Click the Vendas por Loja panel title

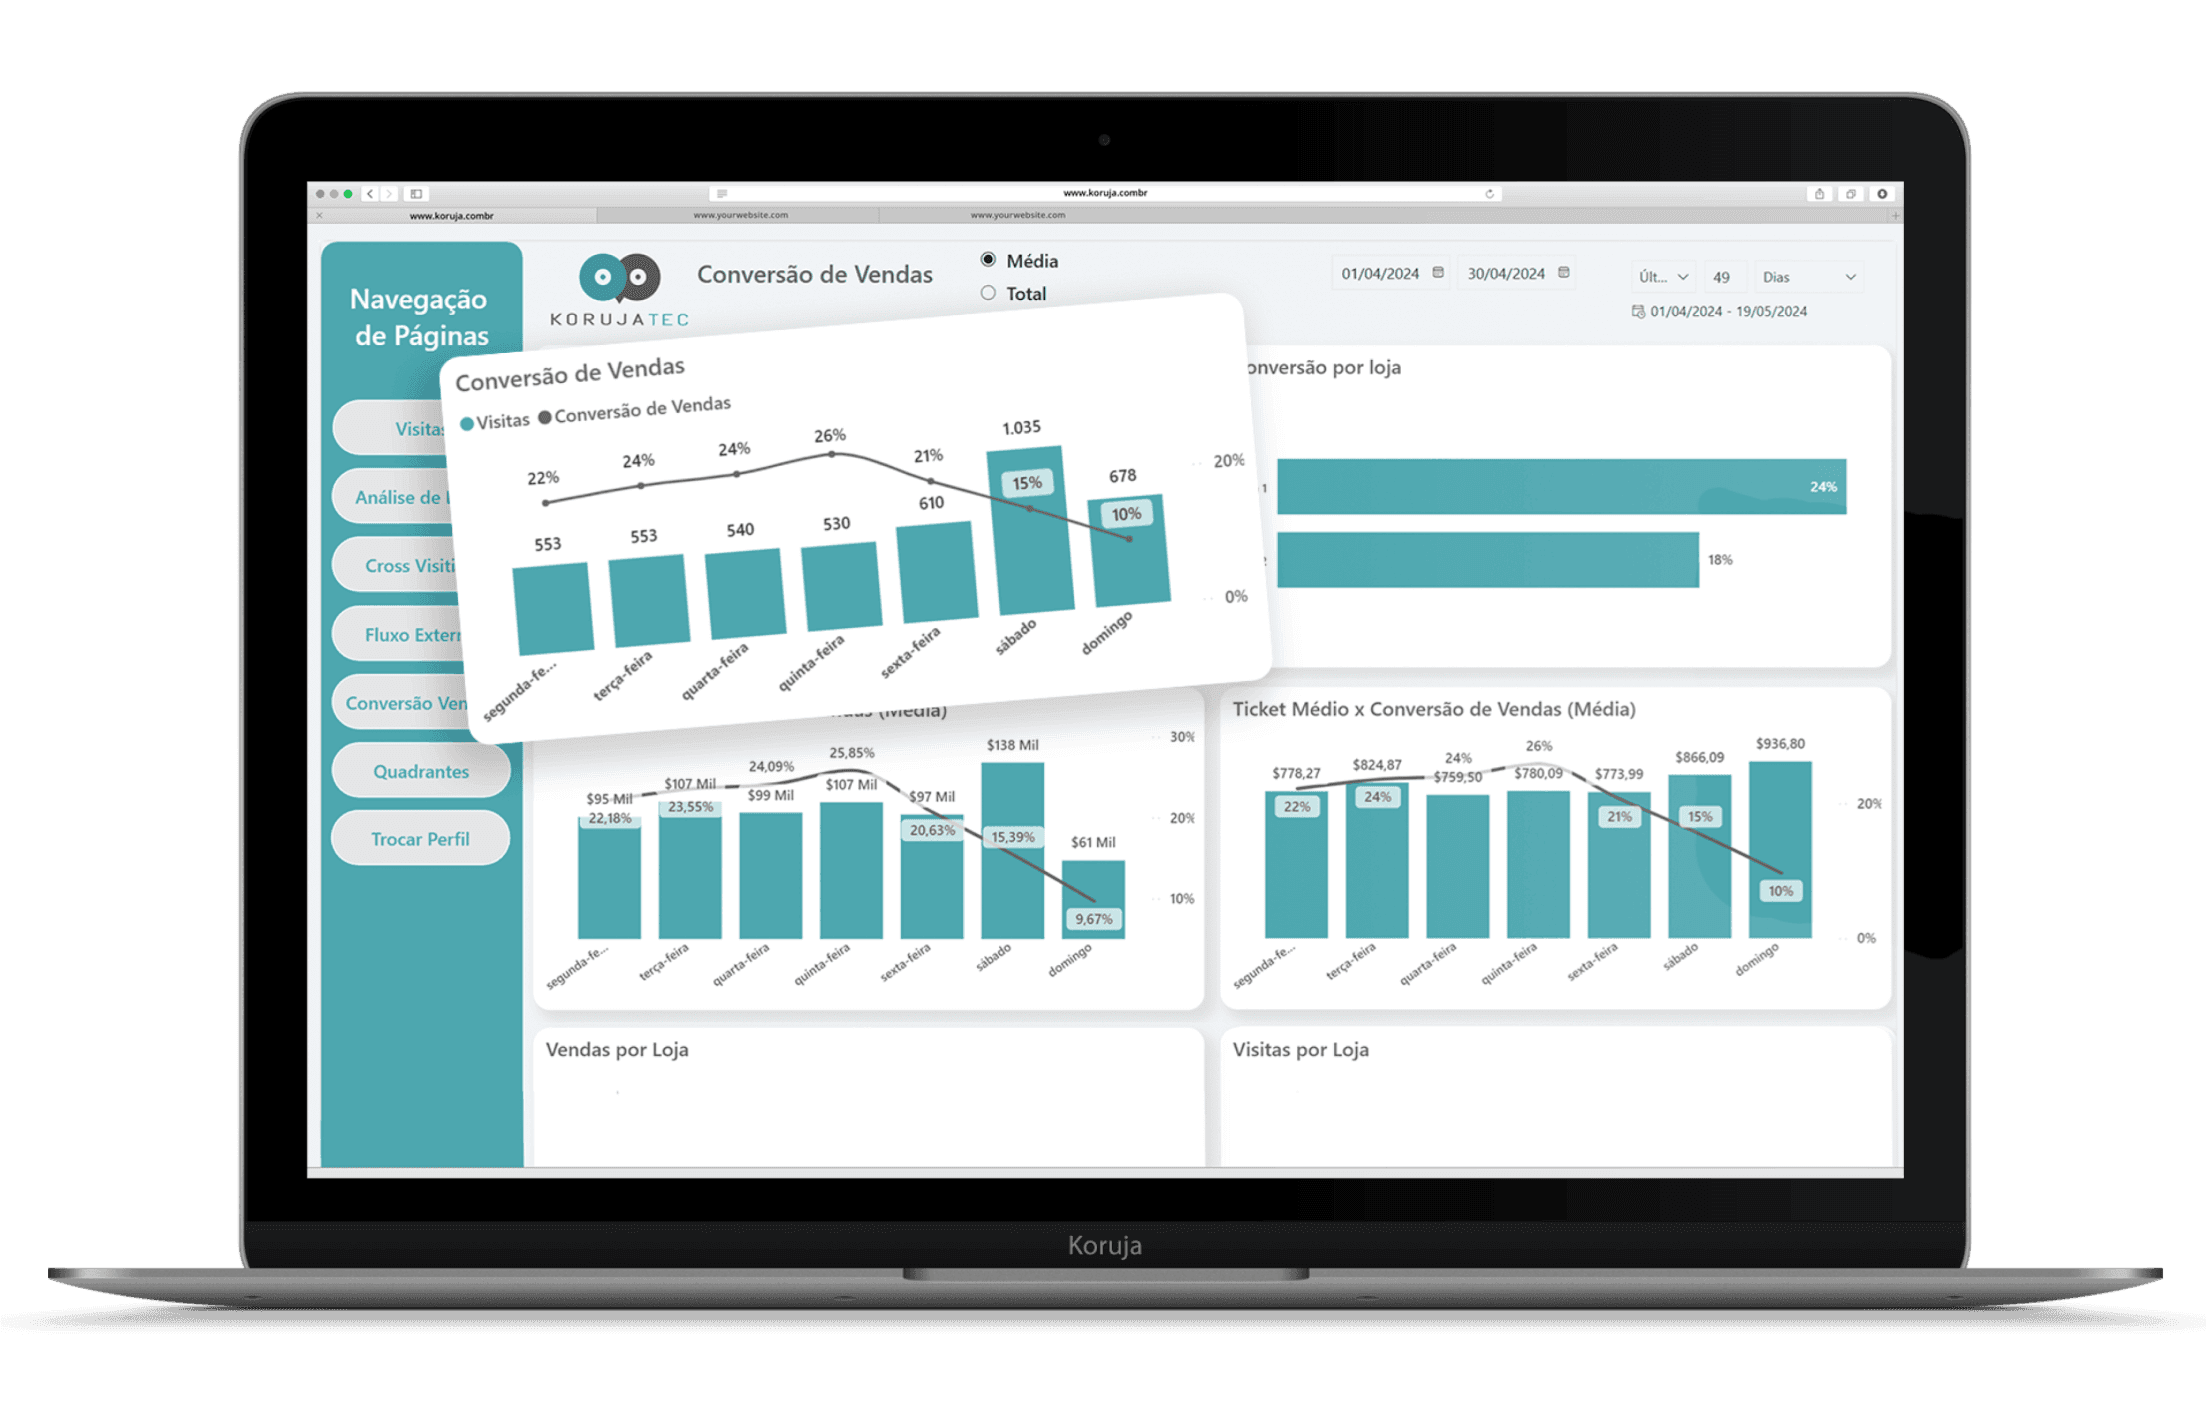click(x=617, y=1049)
